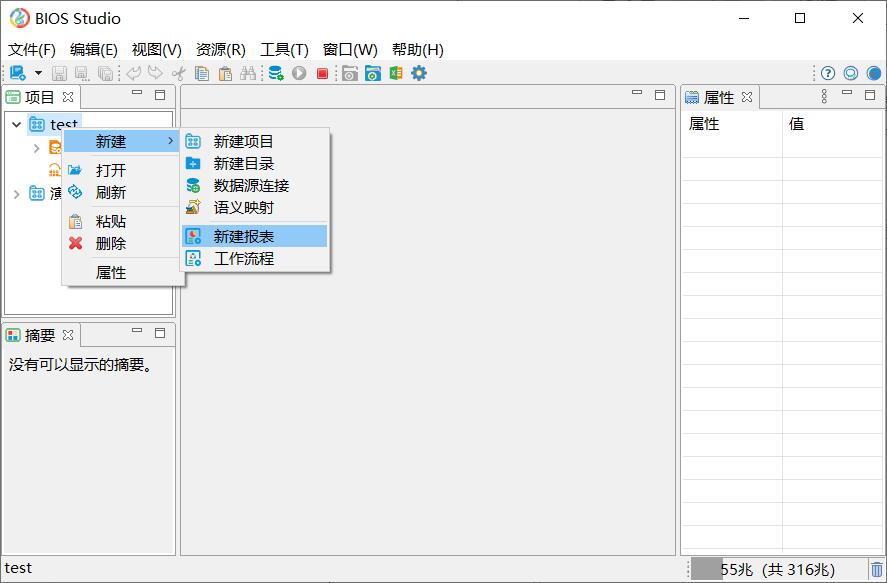Open the 文件(F) menu
Screen dimensions: 887x583
coord(32,50)
